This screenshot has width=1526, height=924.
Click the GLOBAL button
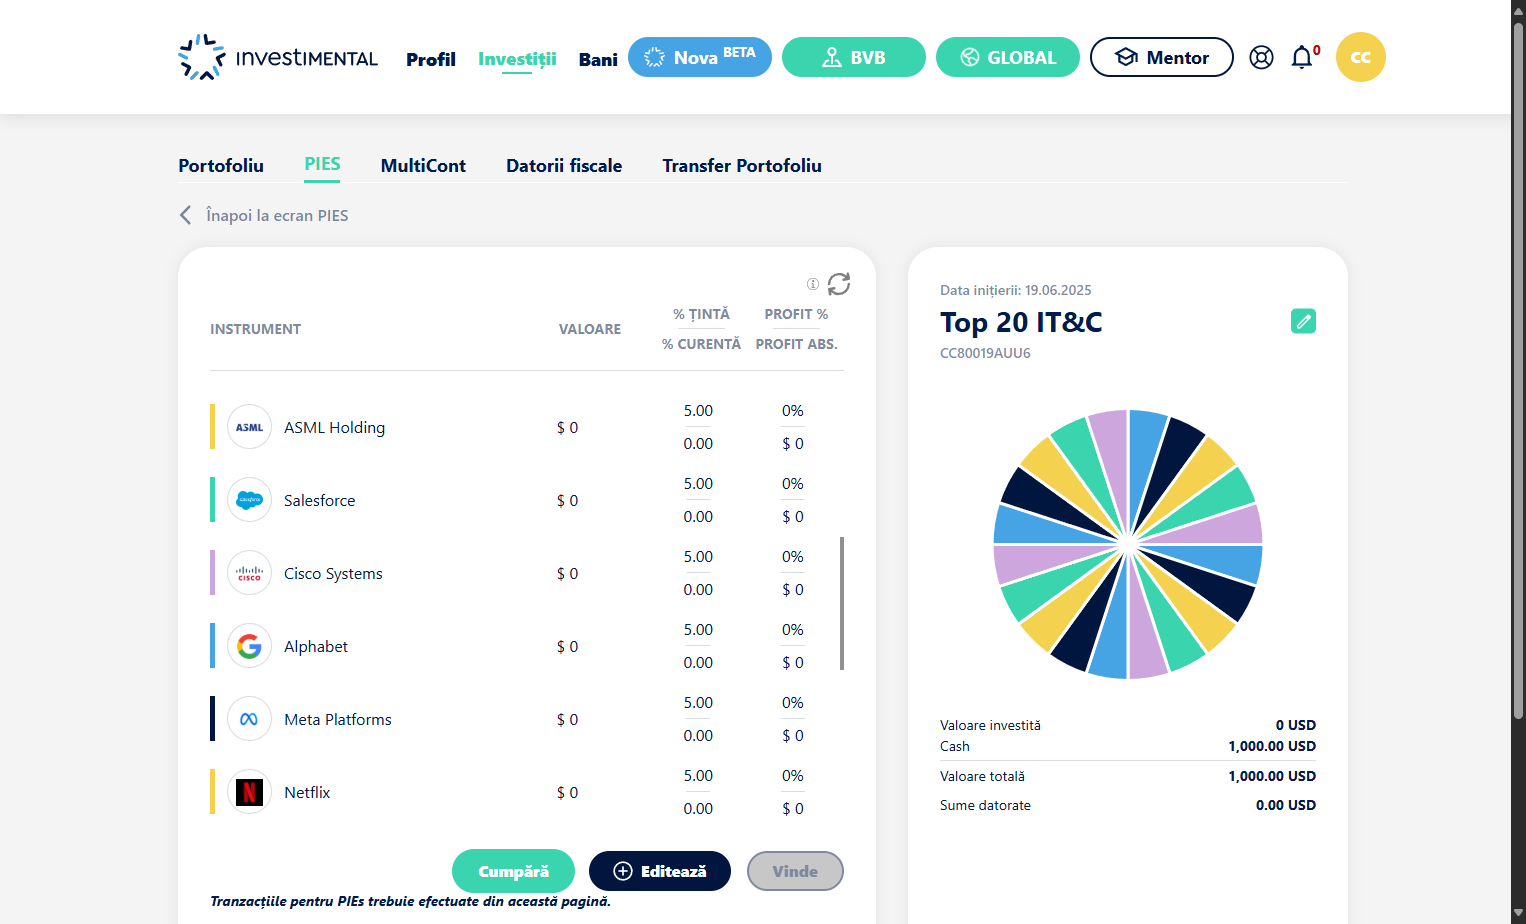click(1008, 57)
